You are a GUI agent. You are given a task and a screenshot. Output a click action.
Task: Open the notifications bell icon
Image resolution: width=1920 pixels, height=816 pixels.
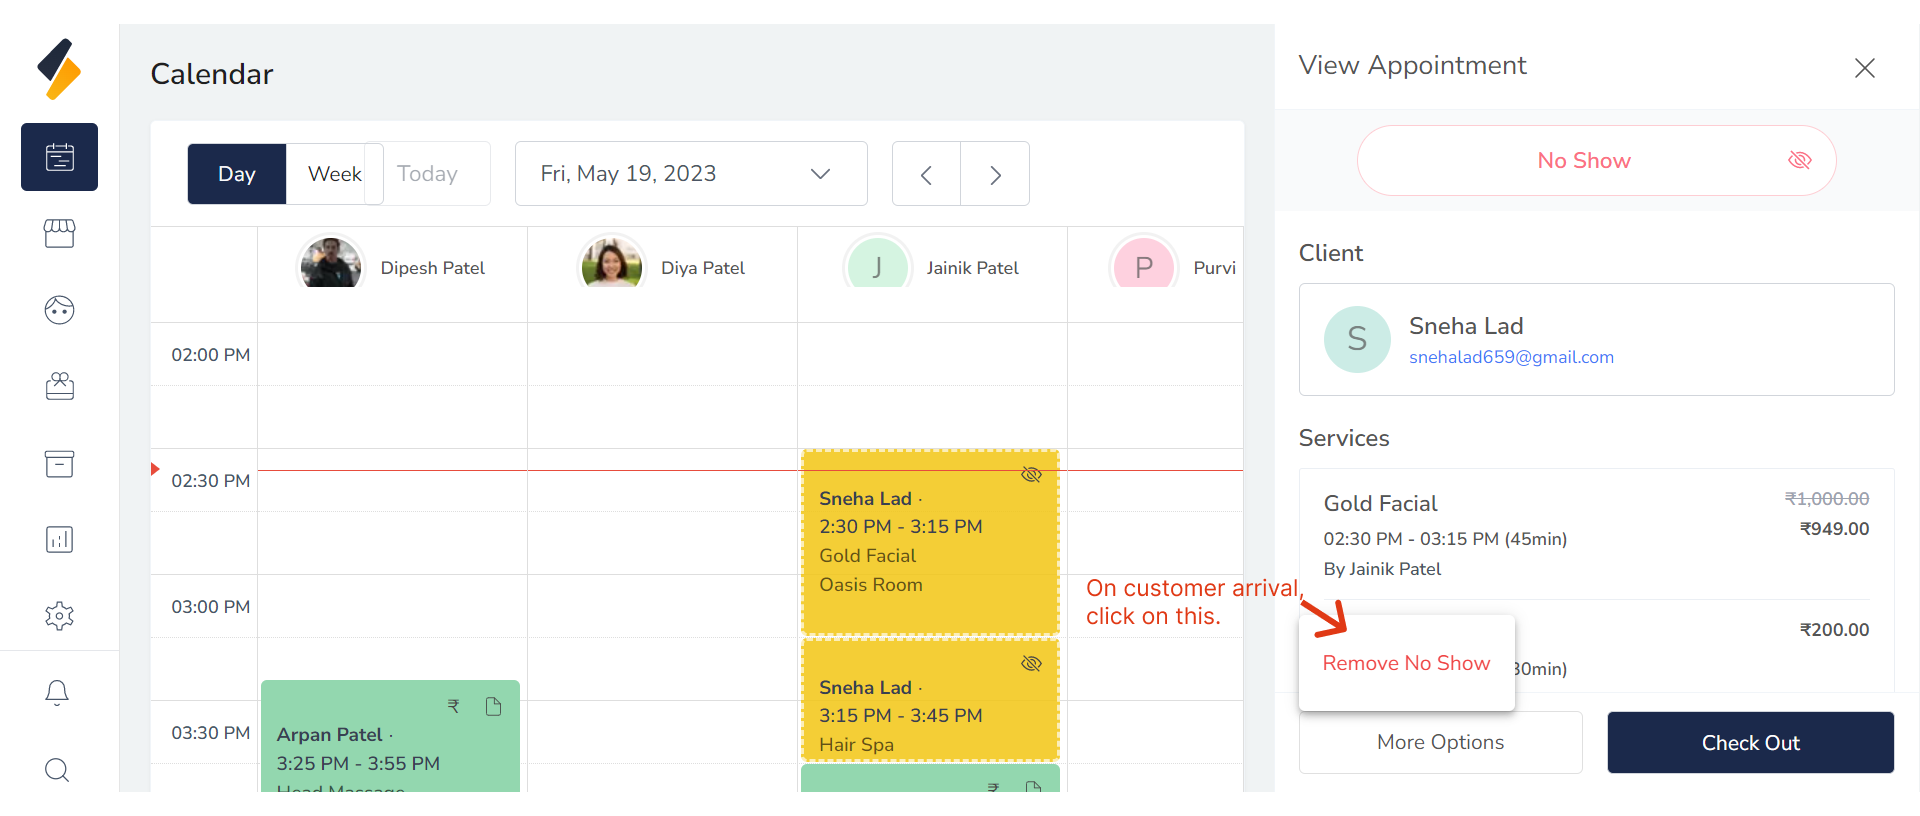tap(57, 693)
